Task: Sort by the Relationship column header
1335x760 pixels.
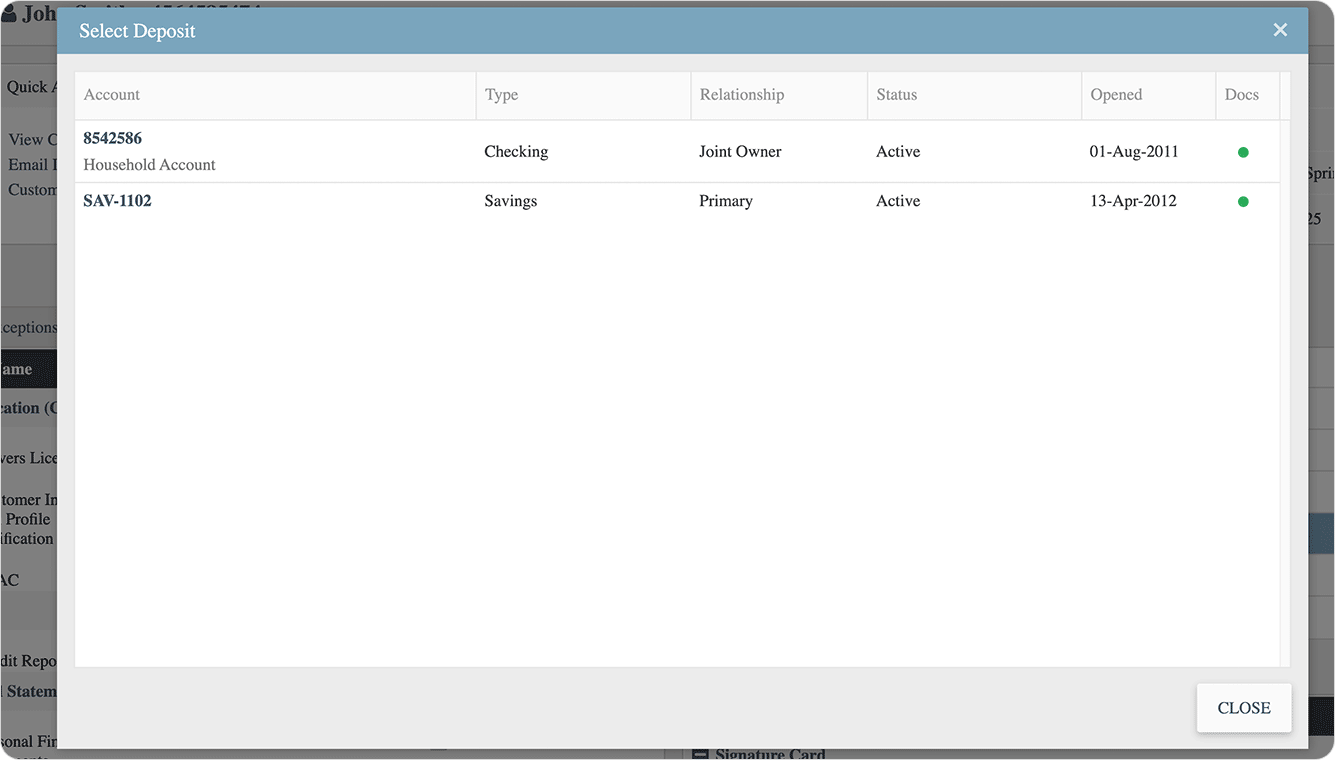Action: pyautogui.click(x=741, y=95)
